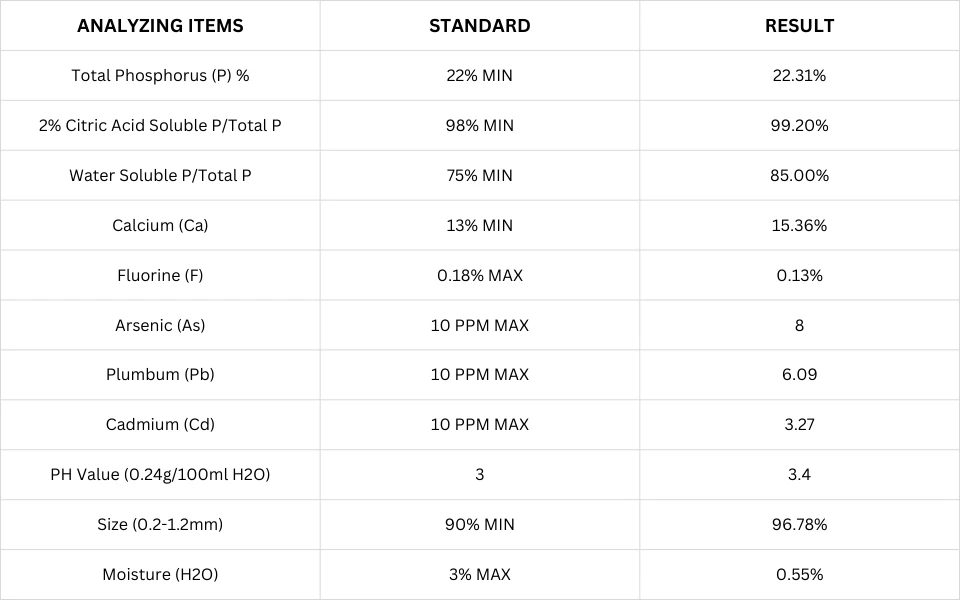Select the Cadmium (Cd) row label
The image size is (960, 600).
pyautogui.click(x=160, y=425)
